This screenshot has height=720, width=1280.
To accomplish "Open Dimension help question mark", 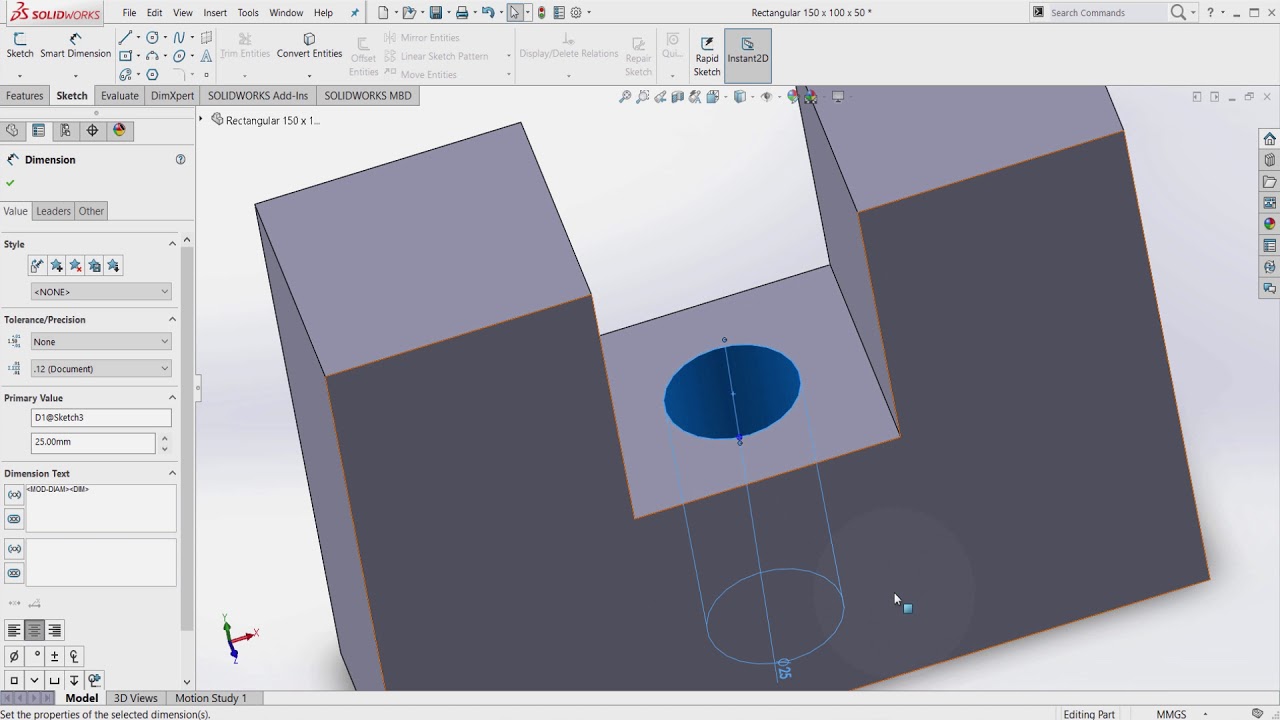I will 181,159.
